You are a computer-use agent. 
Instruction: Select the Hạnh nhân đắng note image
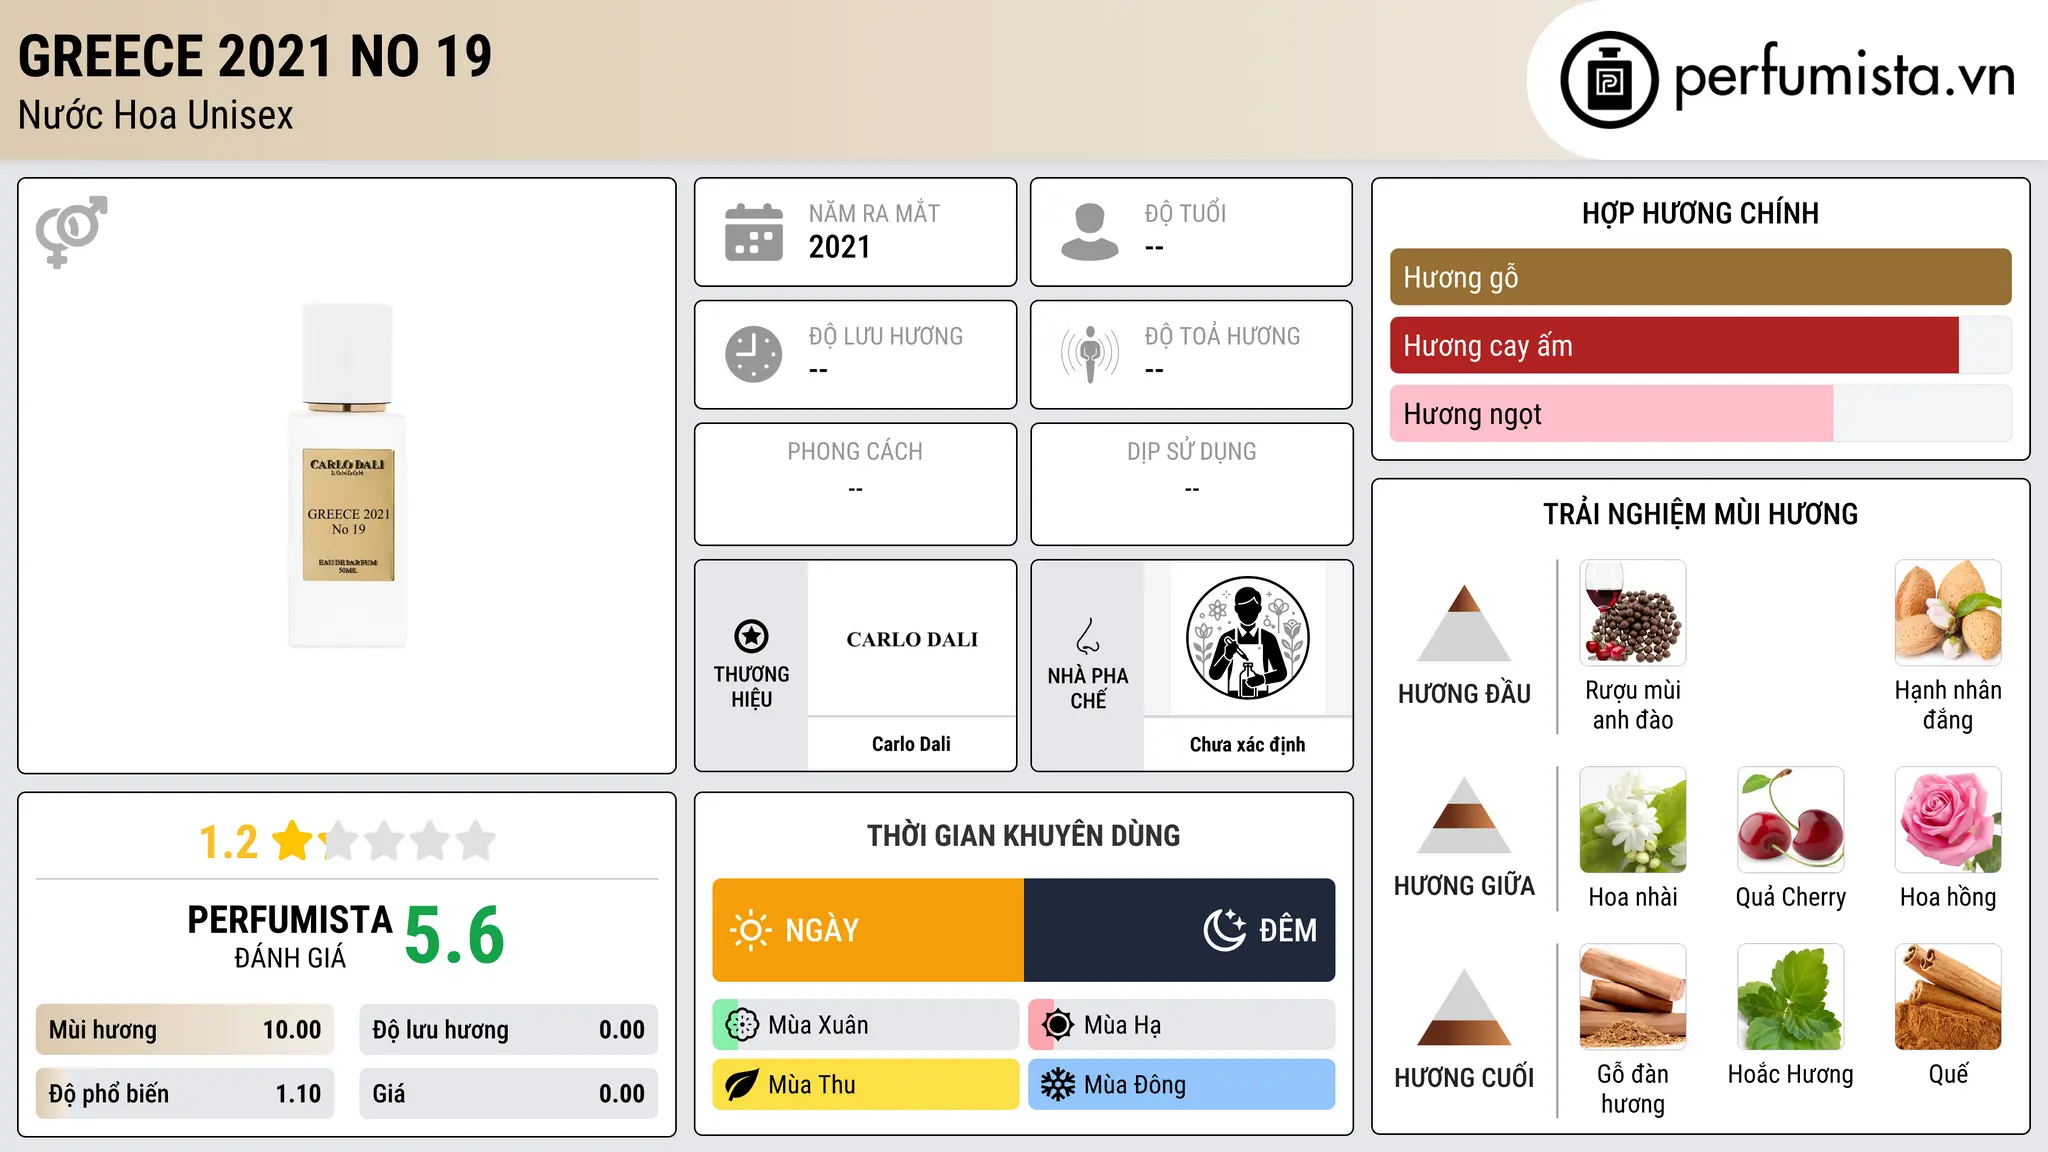point(1948,613)
